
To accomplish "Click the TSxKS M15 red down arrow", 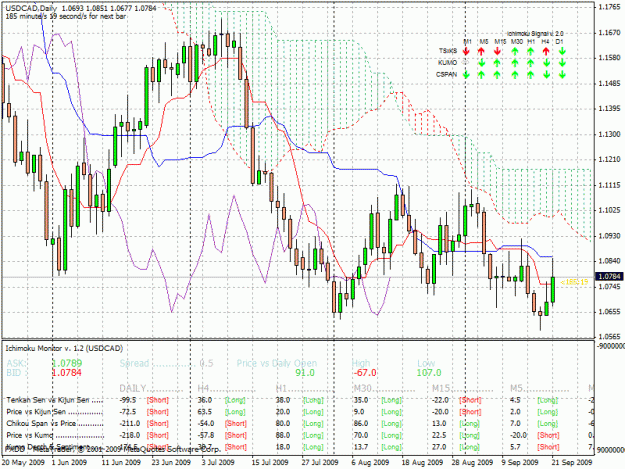I will (497, 51).
